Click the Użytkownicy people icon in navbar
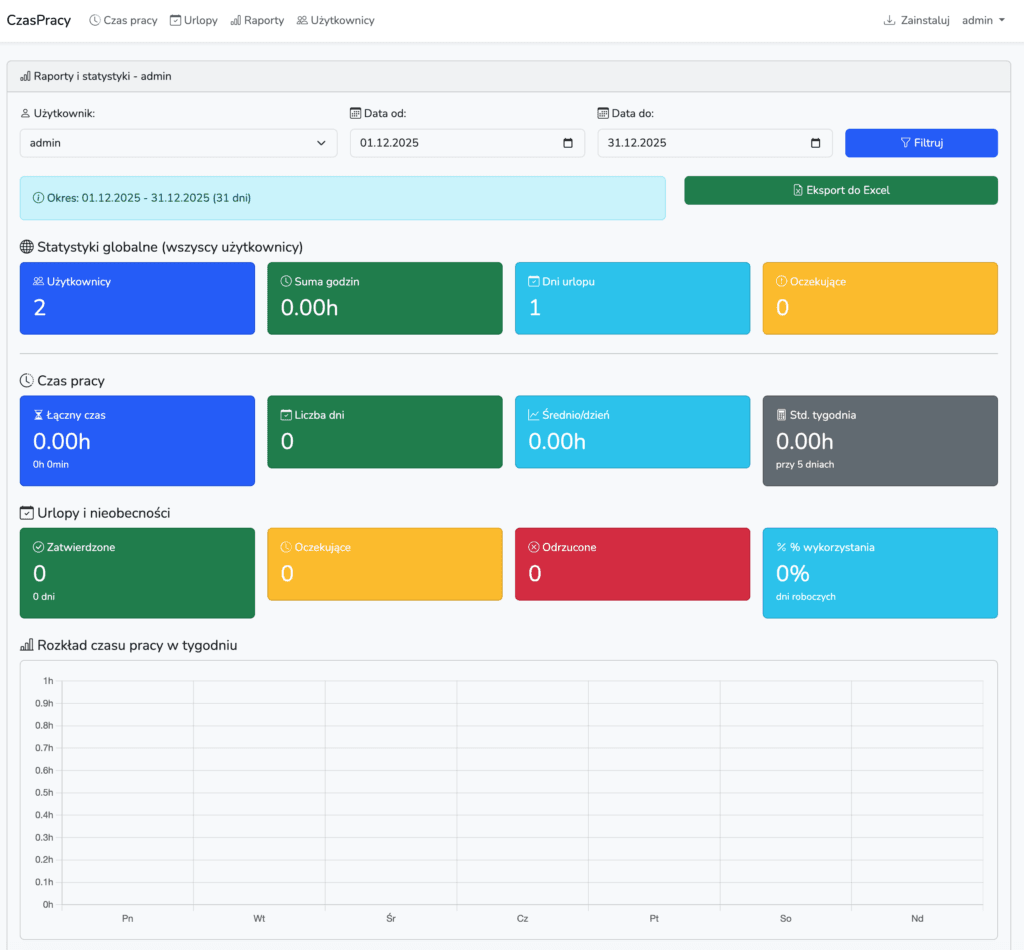The width and height of the screenshot is (1024, 950). click(302, 20)
